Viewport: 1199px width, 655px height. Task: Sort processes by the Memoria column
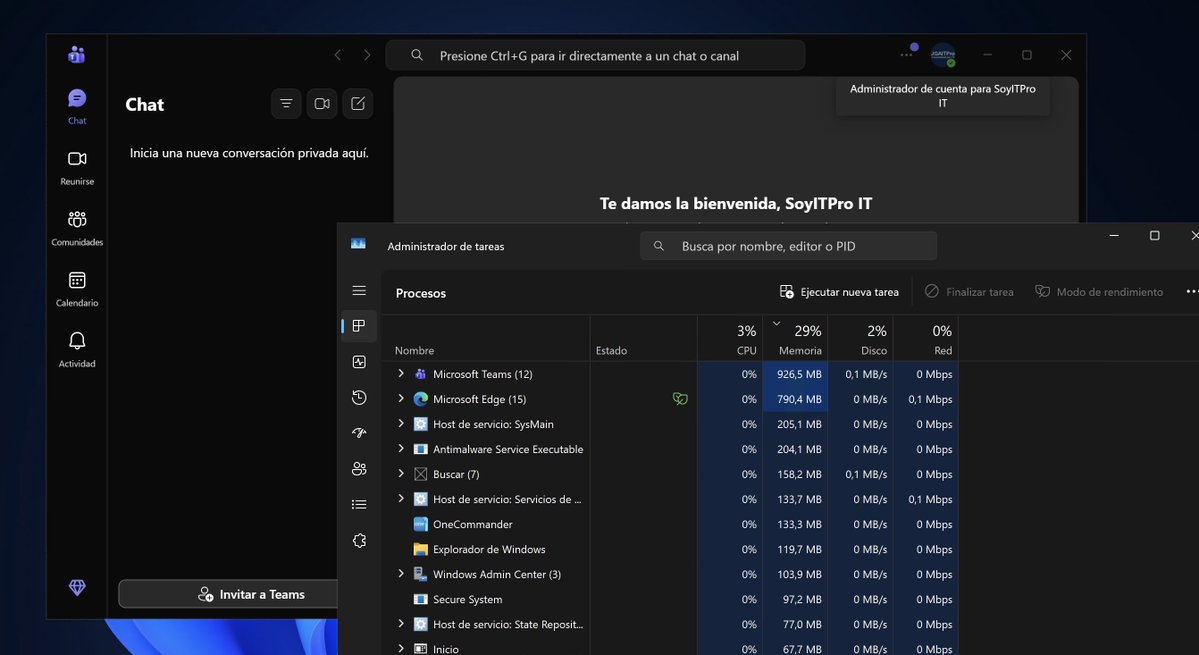coord(795,339)
